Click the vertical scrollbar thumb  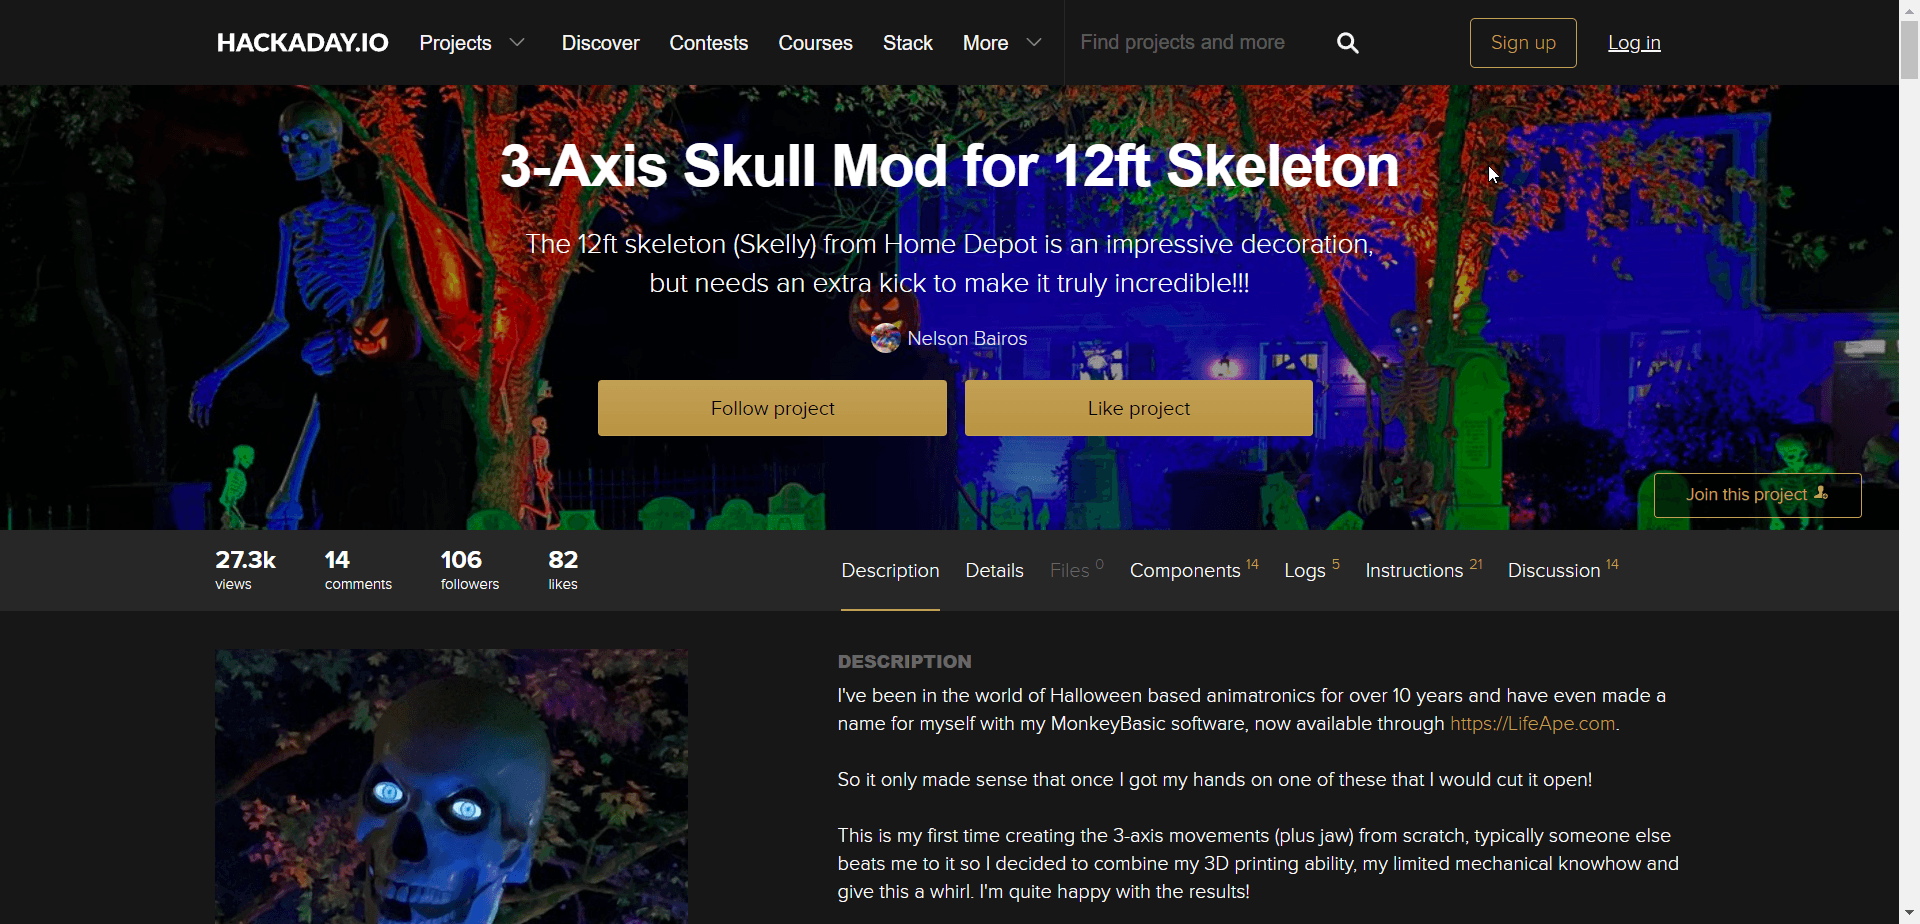[x=1910, y=49]
